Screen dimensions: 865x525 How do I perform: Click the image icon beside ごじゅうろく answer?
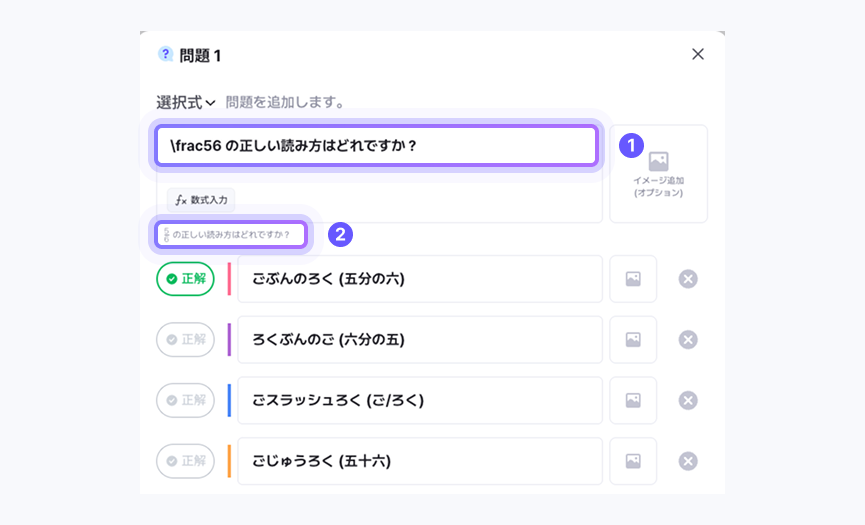(x=633, y=461)
